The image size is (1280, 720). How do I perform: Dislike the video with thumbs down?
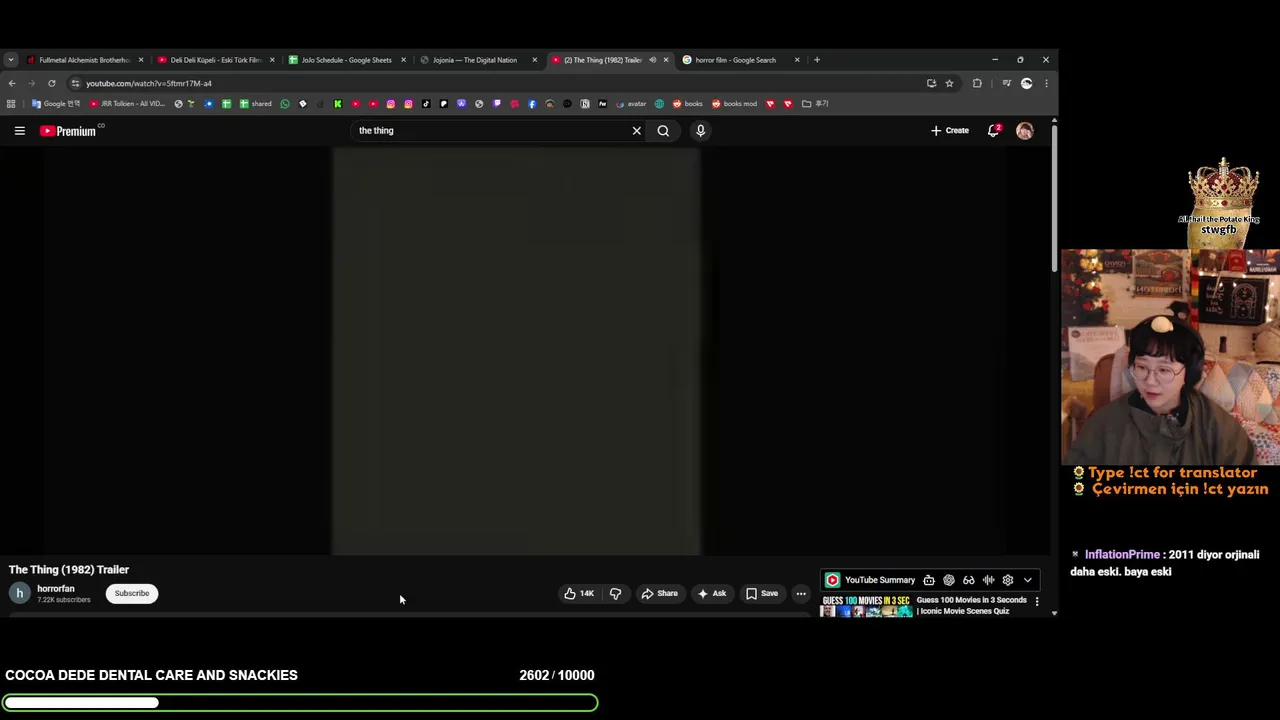click(x=615, y=594)
